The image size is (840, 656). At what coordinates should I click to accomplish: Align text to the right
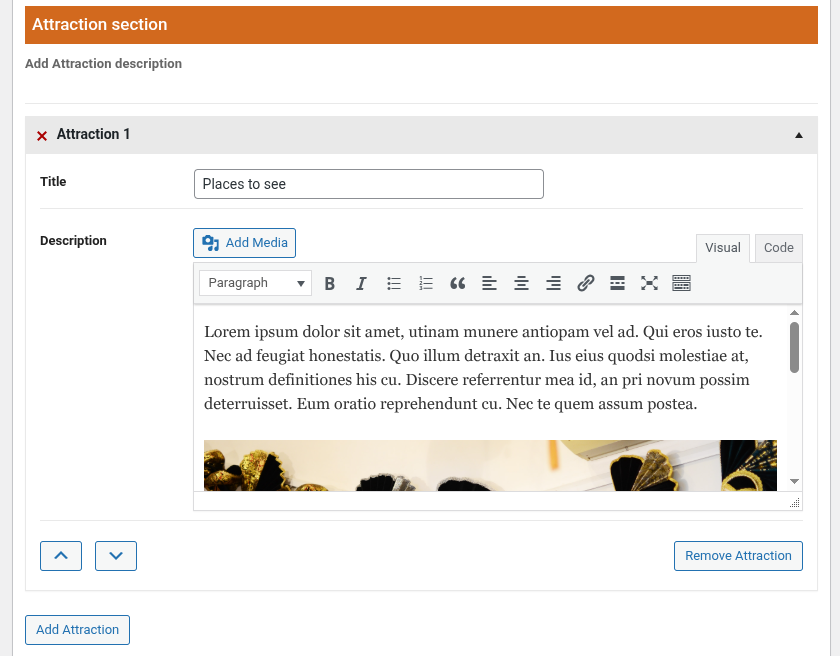tap(553, 284)
